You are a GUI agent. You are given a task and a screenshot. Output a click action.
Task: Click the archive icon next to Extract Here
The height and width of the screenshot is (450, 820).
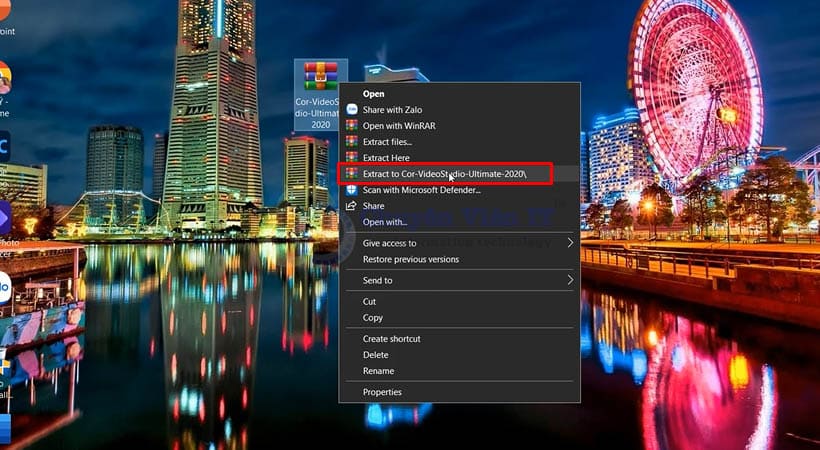[x=351, y=158]
